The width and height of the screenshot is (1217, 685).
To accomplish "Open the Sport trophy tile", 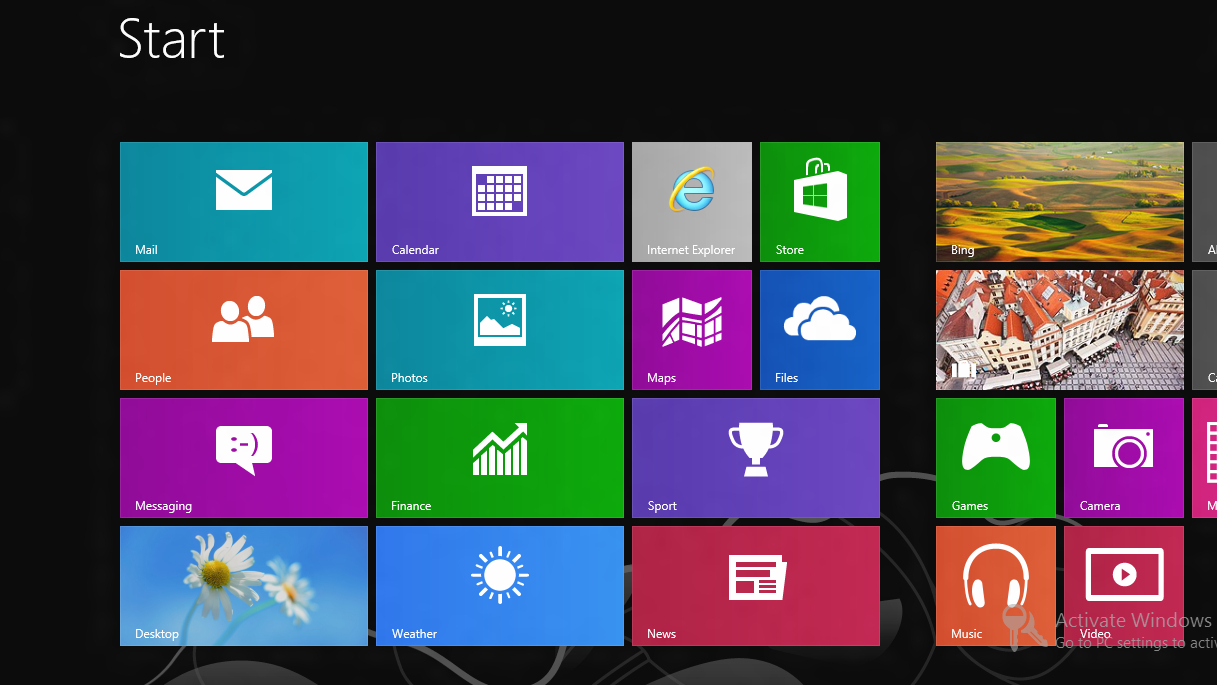I will coord(755,457).
